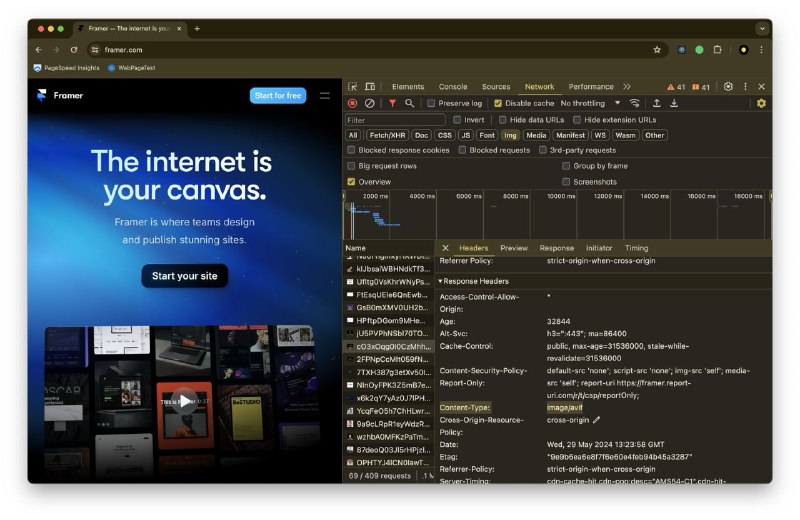Open PageSpeed Insights bookmark
The height and width of the screenshot is (520, 800).
click(x=66, y=68)
